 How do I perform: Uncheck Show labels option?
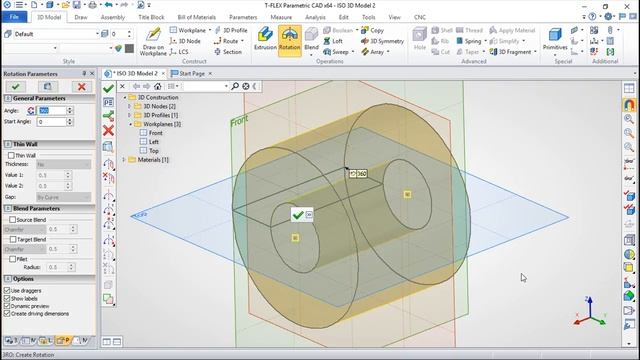point(7,298)
